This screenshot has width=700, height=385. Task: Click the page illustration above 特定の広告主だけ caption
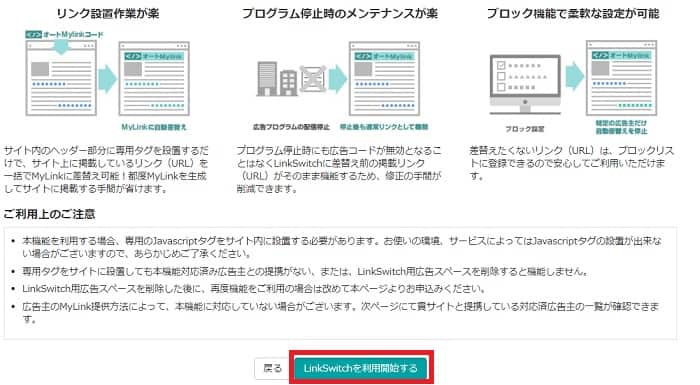[x=621, y=78]
